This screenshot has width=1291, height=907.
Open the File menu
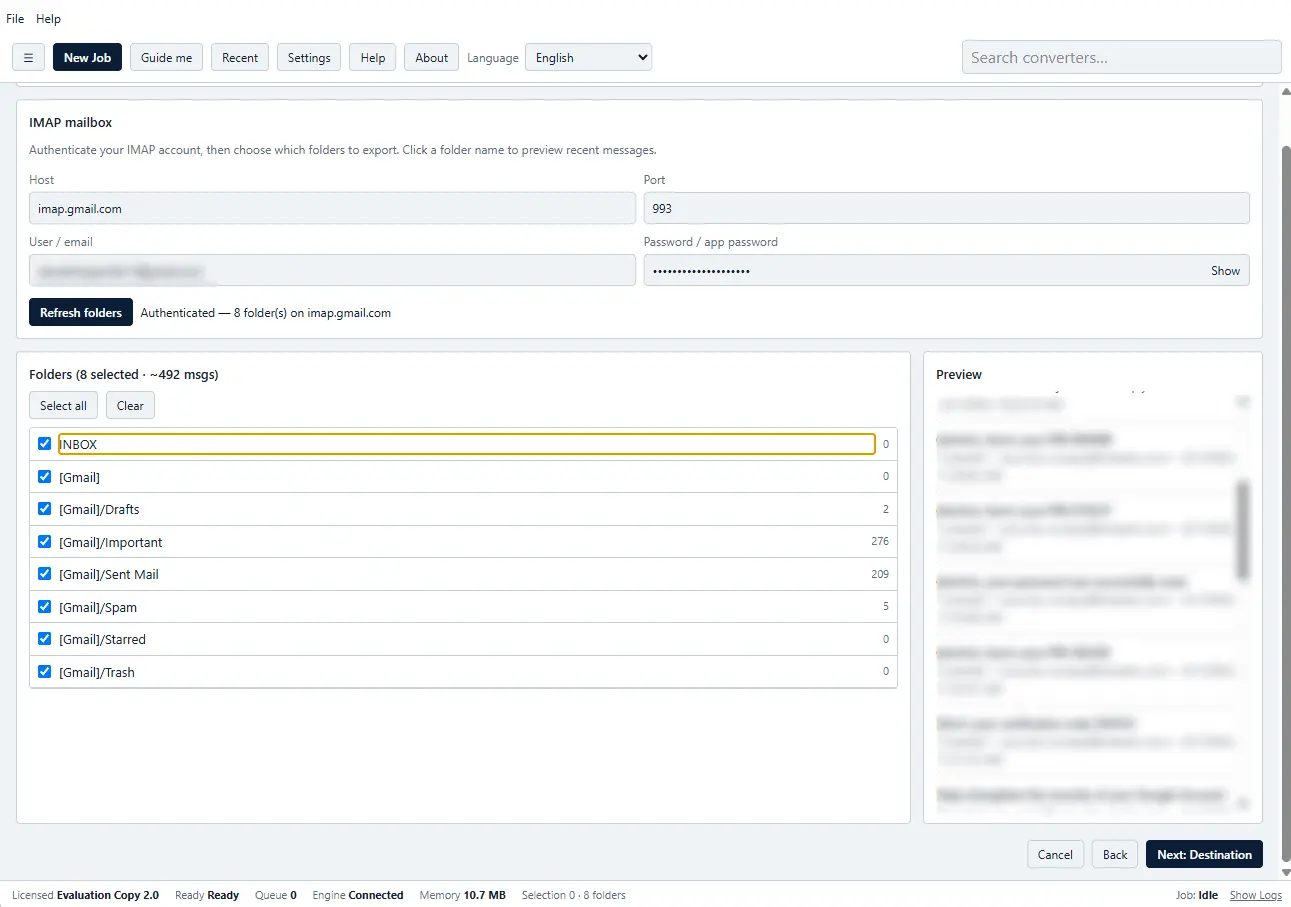[15, 18]
